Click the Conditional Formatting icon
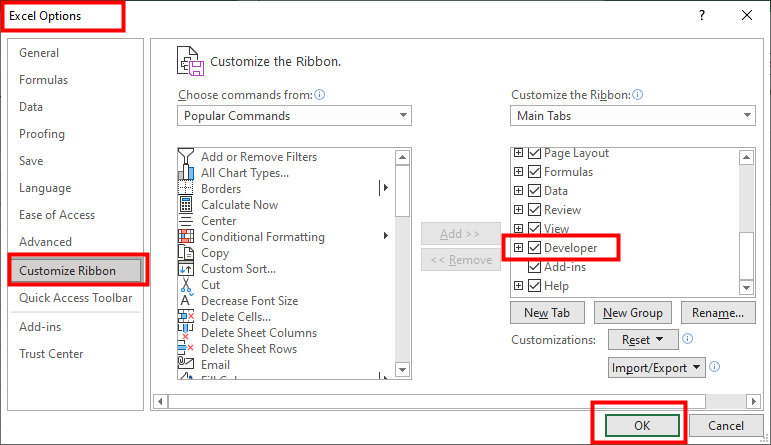 pyautogui.click(x=186, y=237)
